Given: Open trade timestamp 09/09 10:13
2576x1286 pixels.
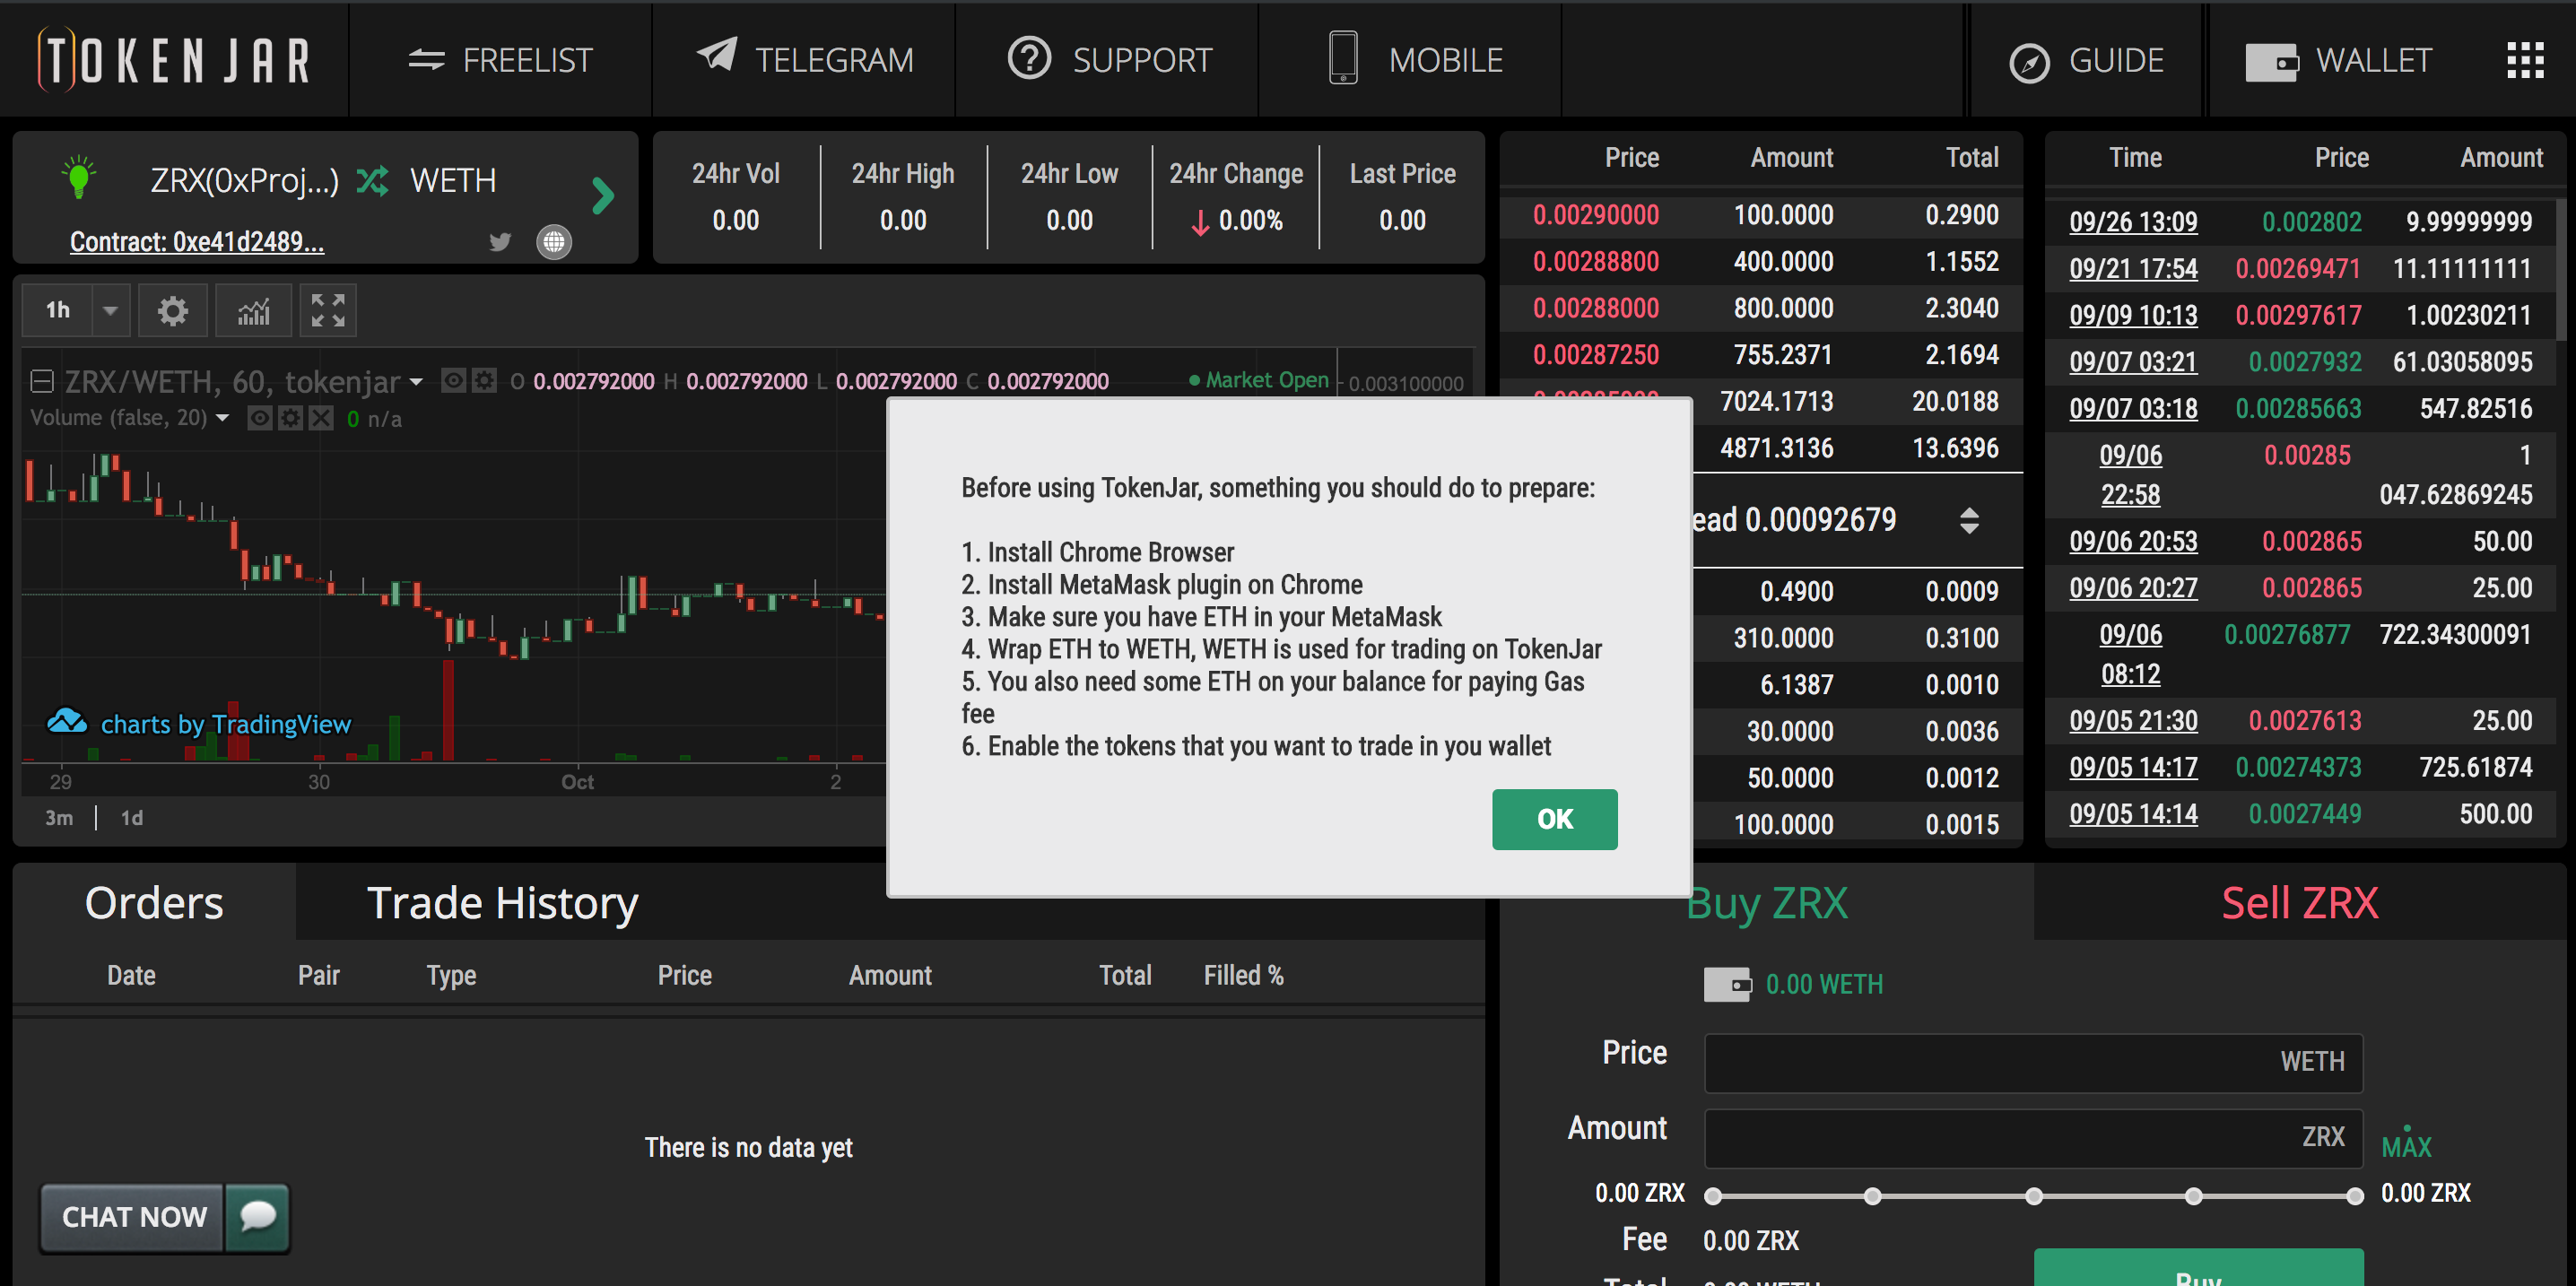Looking at the screenshot, I should click(x=2133, y=315).
